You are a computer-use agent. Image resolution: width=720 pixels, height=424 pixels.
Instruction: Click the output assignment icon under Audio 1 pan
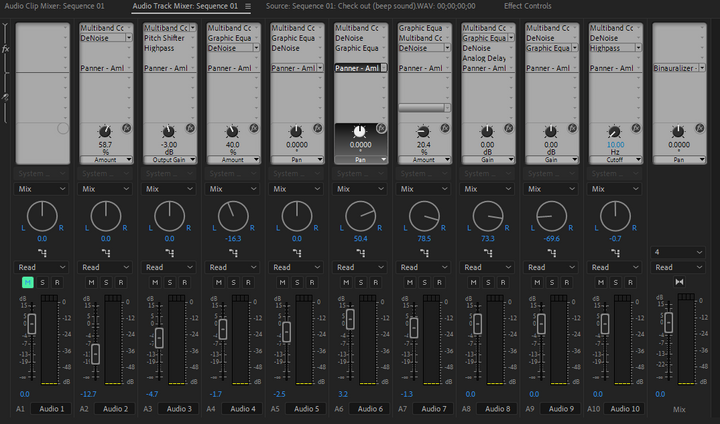pyautogui.click(x=42, y=253)
